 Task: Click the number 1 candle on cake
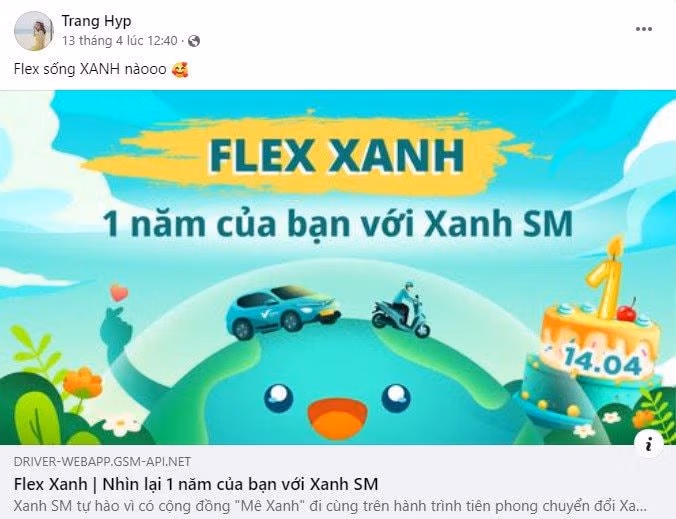[x=607, y=279]
